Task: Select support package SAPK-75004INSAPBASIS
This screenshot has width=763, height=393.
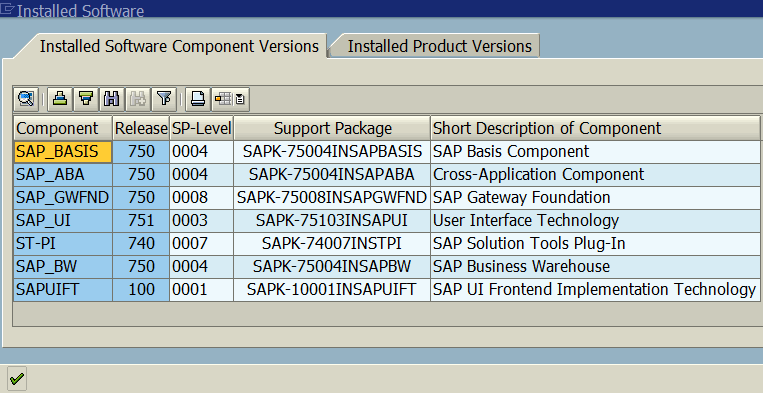Action: coord(332,151)
